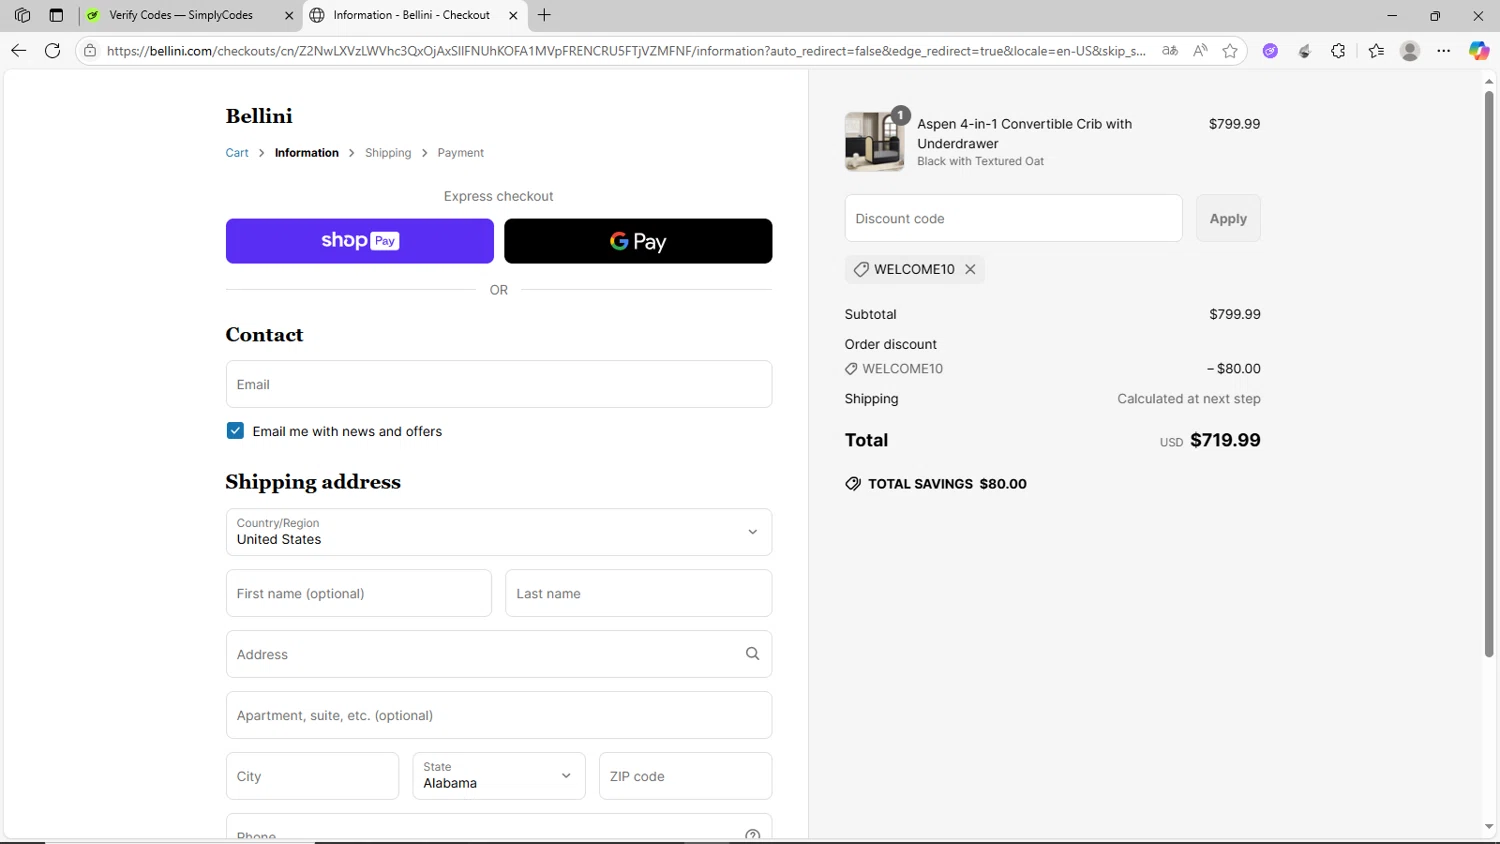Click the Bellini store logo
1500x844 pixels.
coord(259,116)
